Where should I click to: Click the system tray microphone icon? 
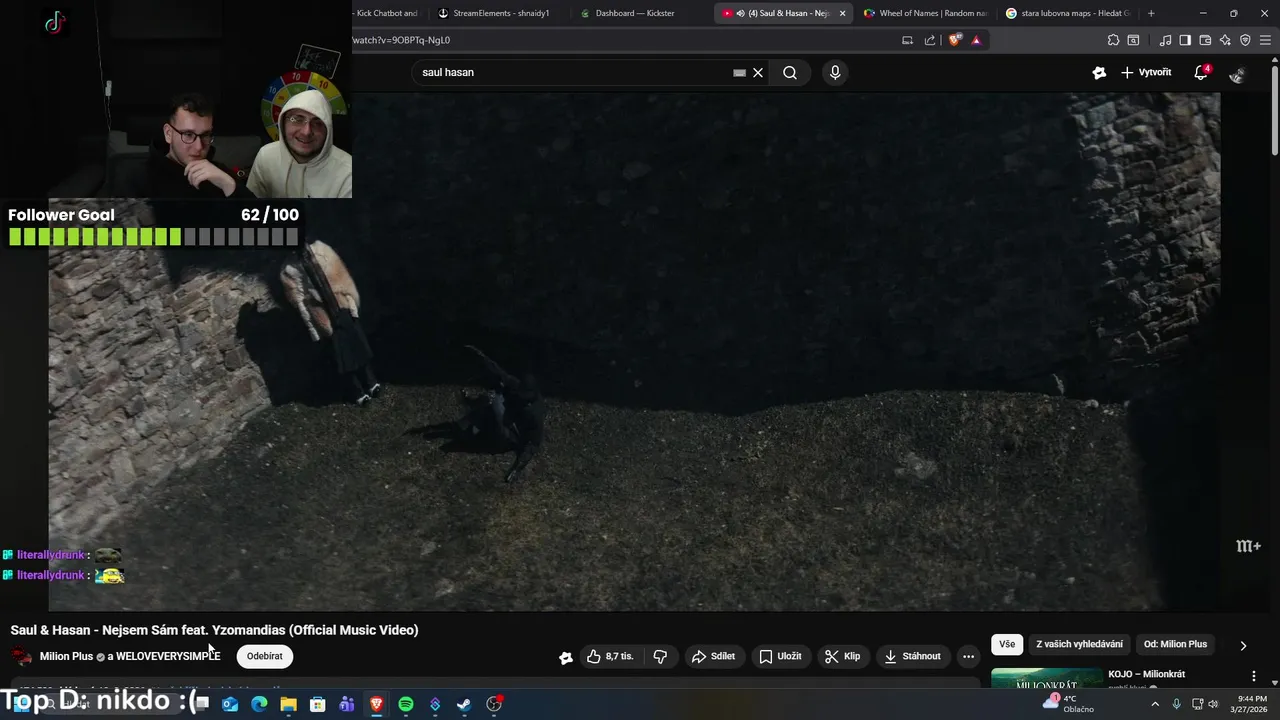1176,704
